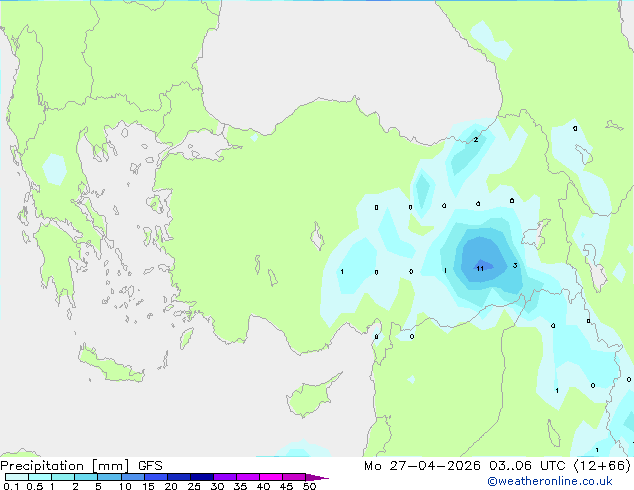Viewport: 634px width, 490px height.
Task: Click the dark navy 25 mm legend swatch
Action: (x=202, y=477)
